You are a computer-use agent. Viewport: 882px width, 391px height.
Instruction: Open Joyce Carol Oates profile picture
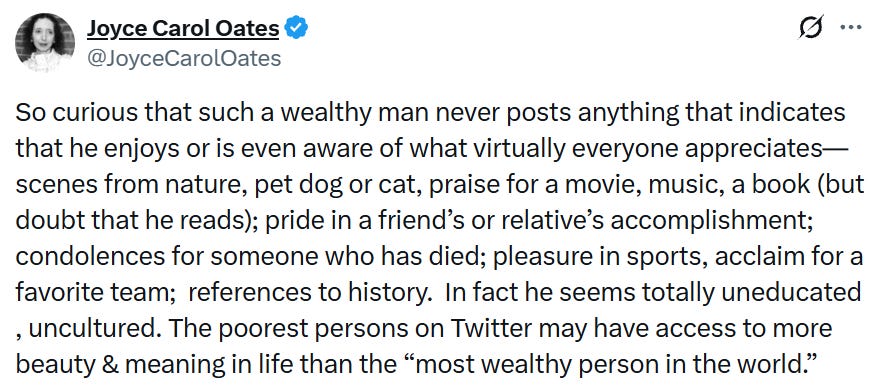45,43
